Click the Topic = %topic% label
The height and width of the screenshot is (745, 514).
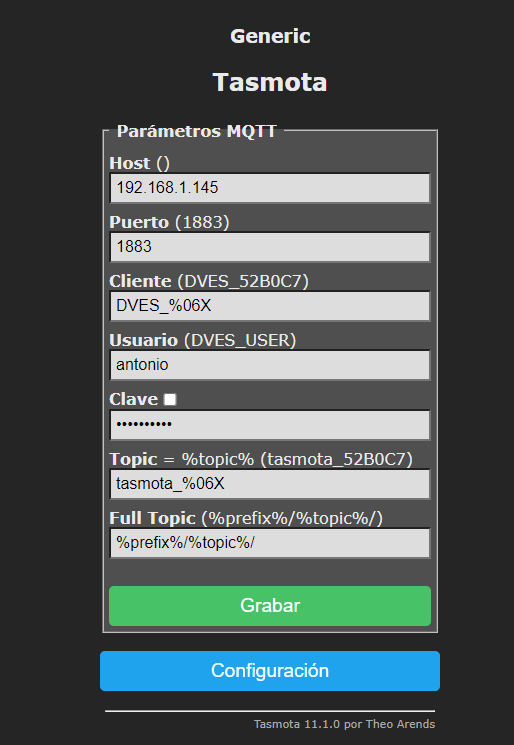pos(181,459)
